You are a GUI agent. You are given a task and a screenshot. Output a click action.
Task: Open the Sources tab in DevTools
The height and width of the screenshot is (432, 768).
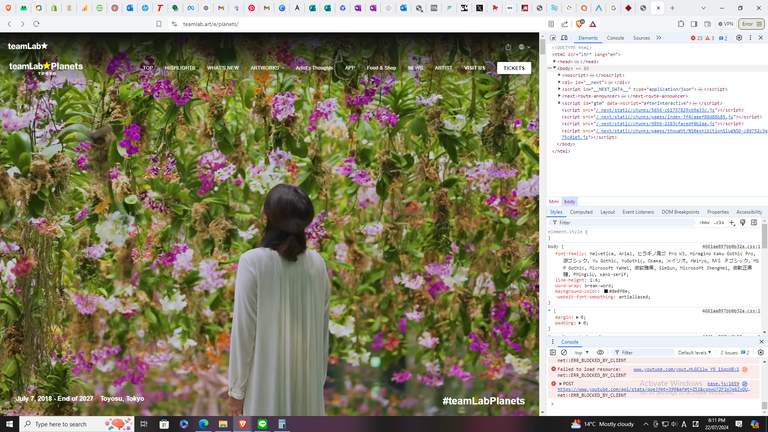641,38
